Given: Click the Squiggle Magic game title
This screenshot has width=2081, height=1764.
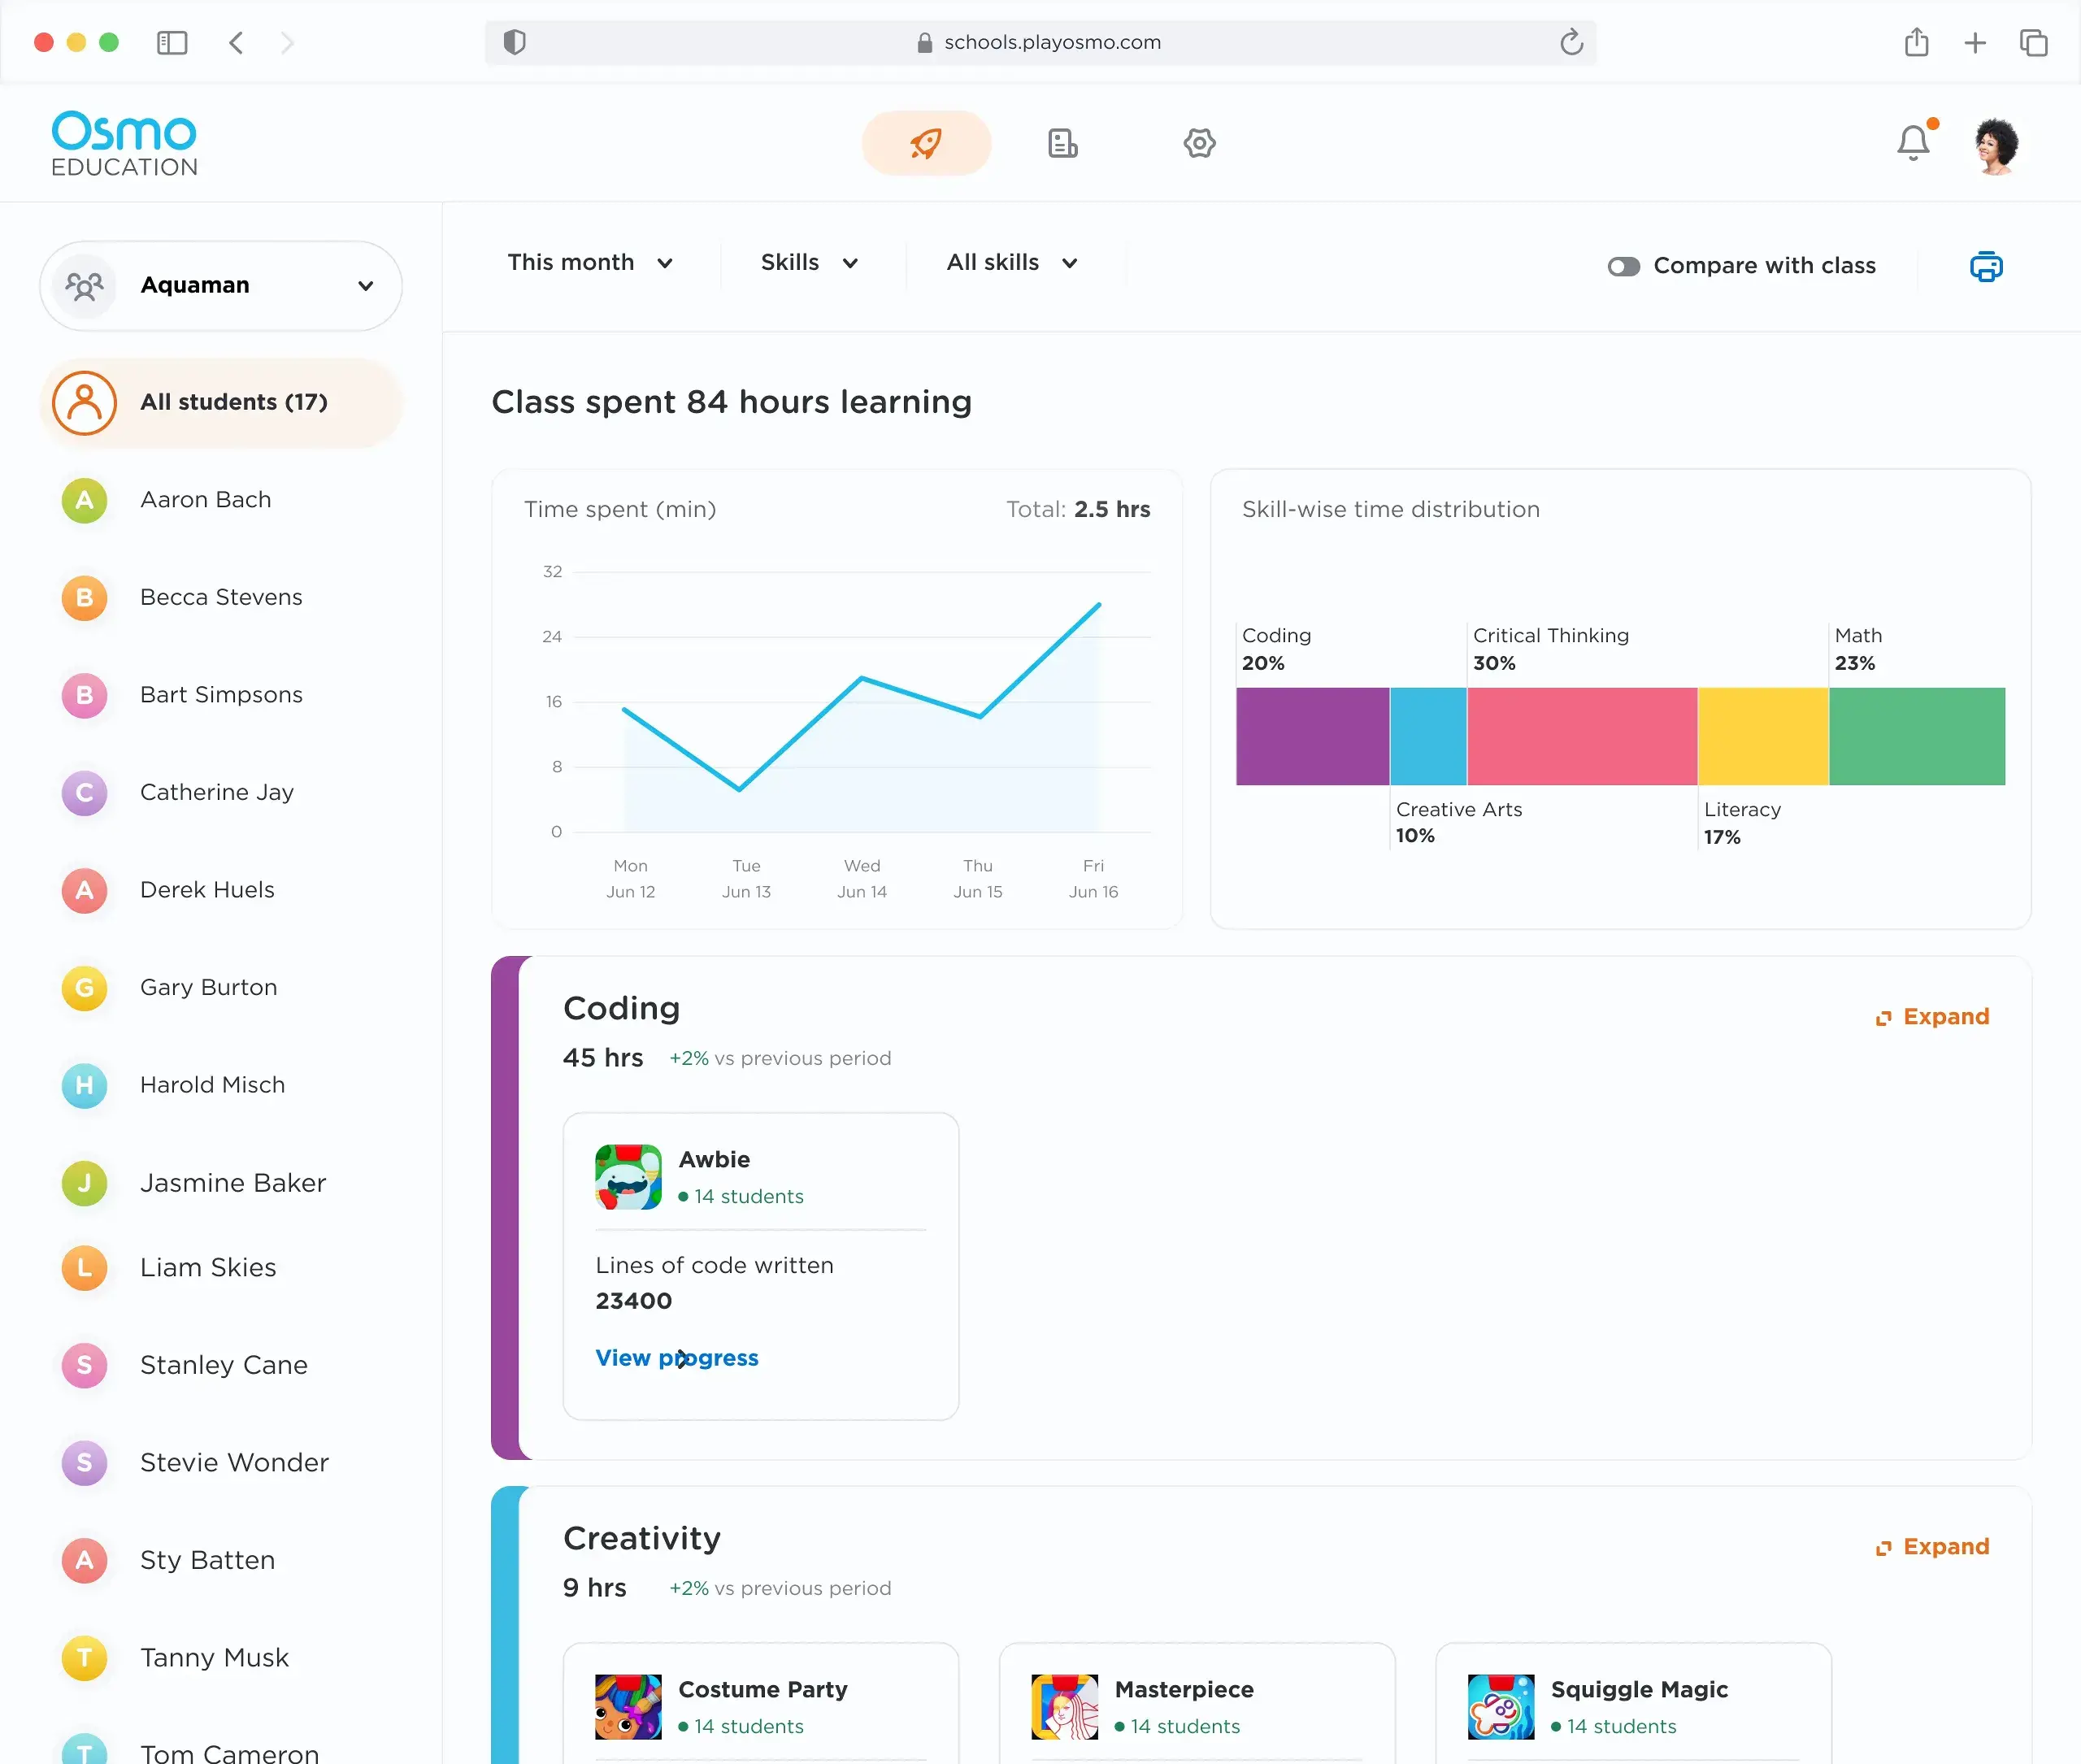Looking at the screenshot, I should (1639, 1689).
